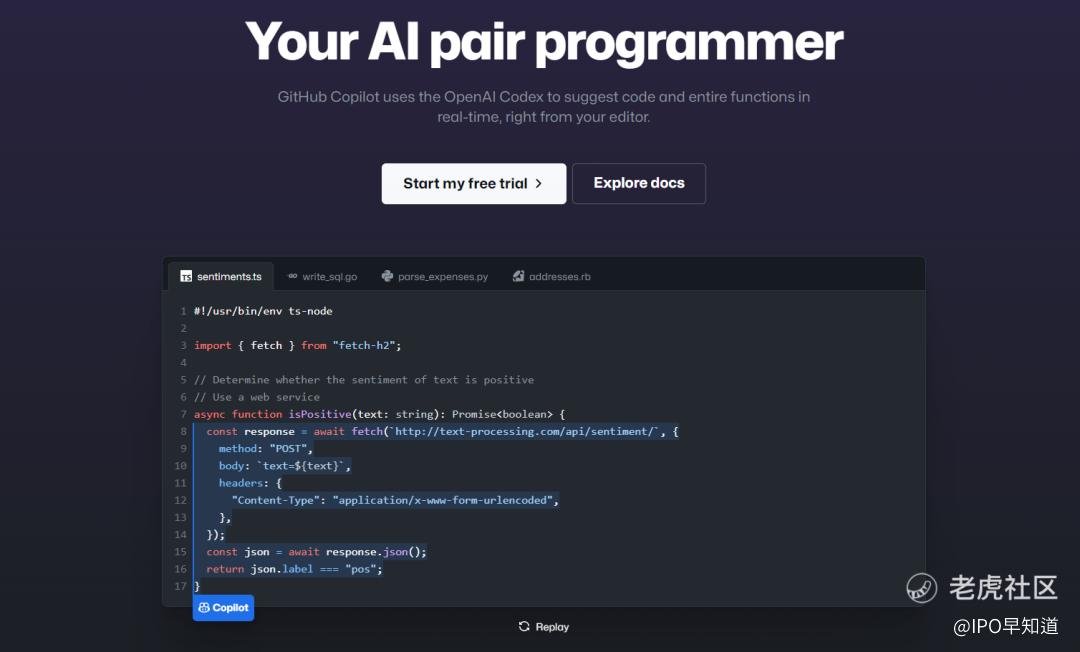This screenshot has width=1080, height=652.
Task: Click the blue Copilot badge
Action: point(223,608)
